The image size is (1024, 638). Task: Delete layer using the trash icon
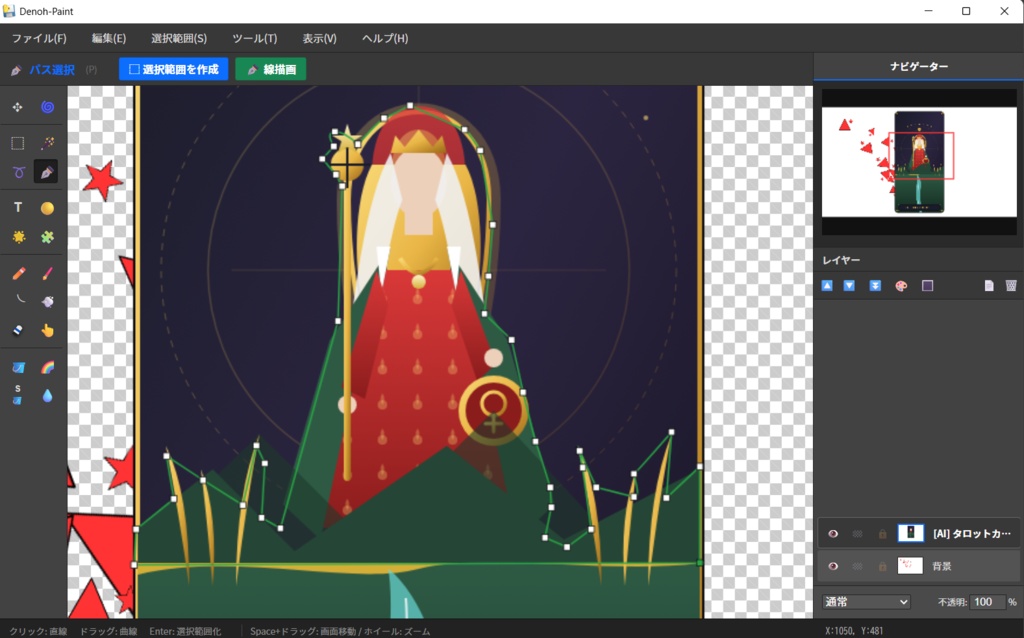click(x=1011, y=285)
